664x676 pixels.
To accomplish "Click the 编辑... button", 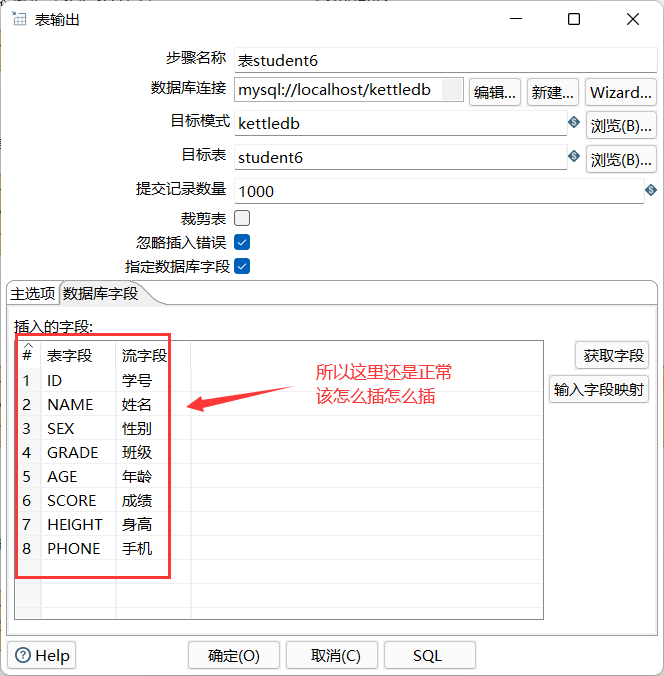I will [495, 92].
